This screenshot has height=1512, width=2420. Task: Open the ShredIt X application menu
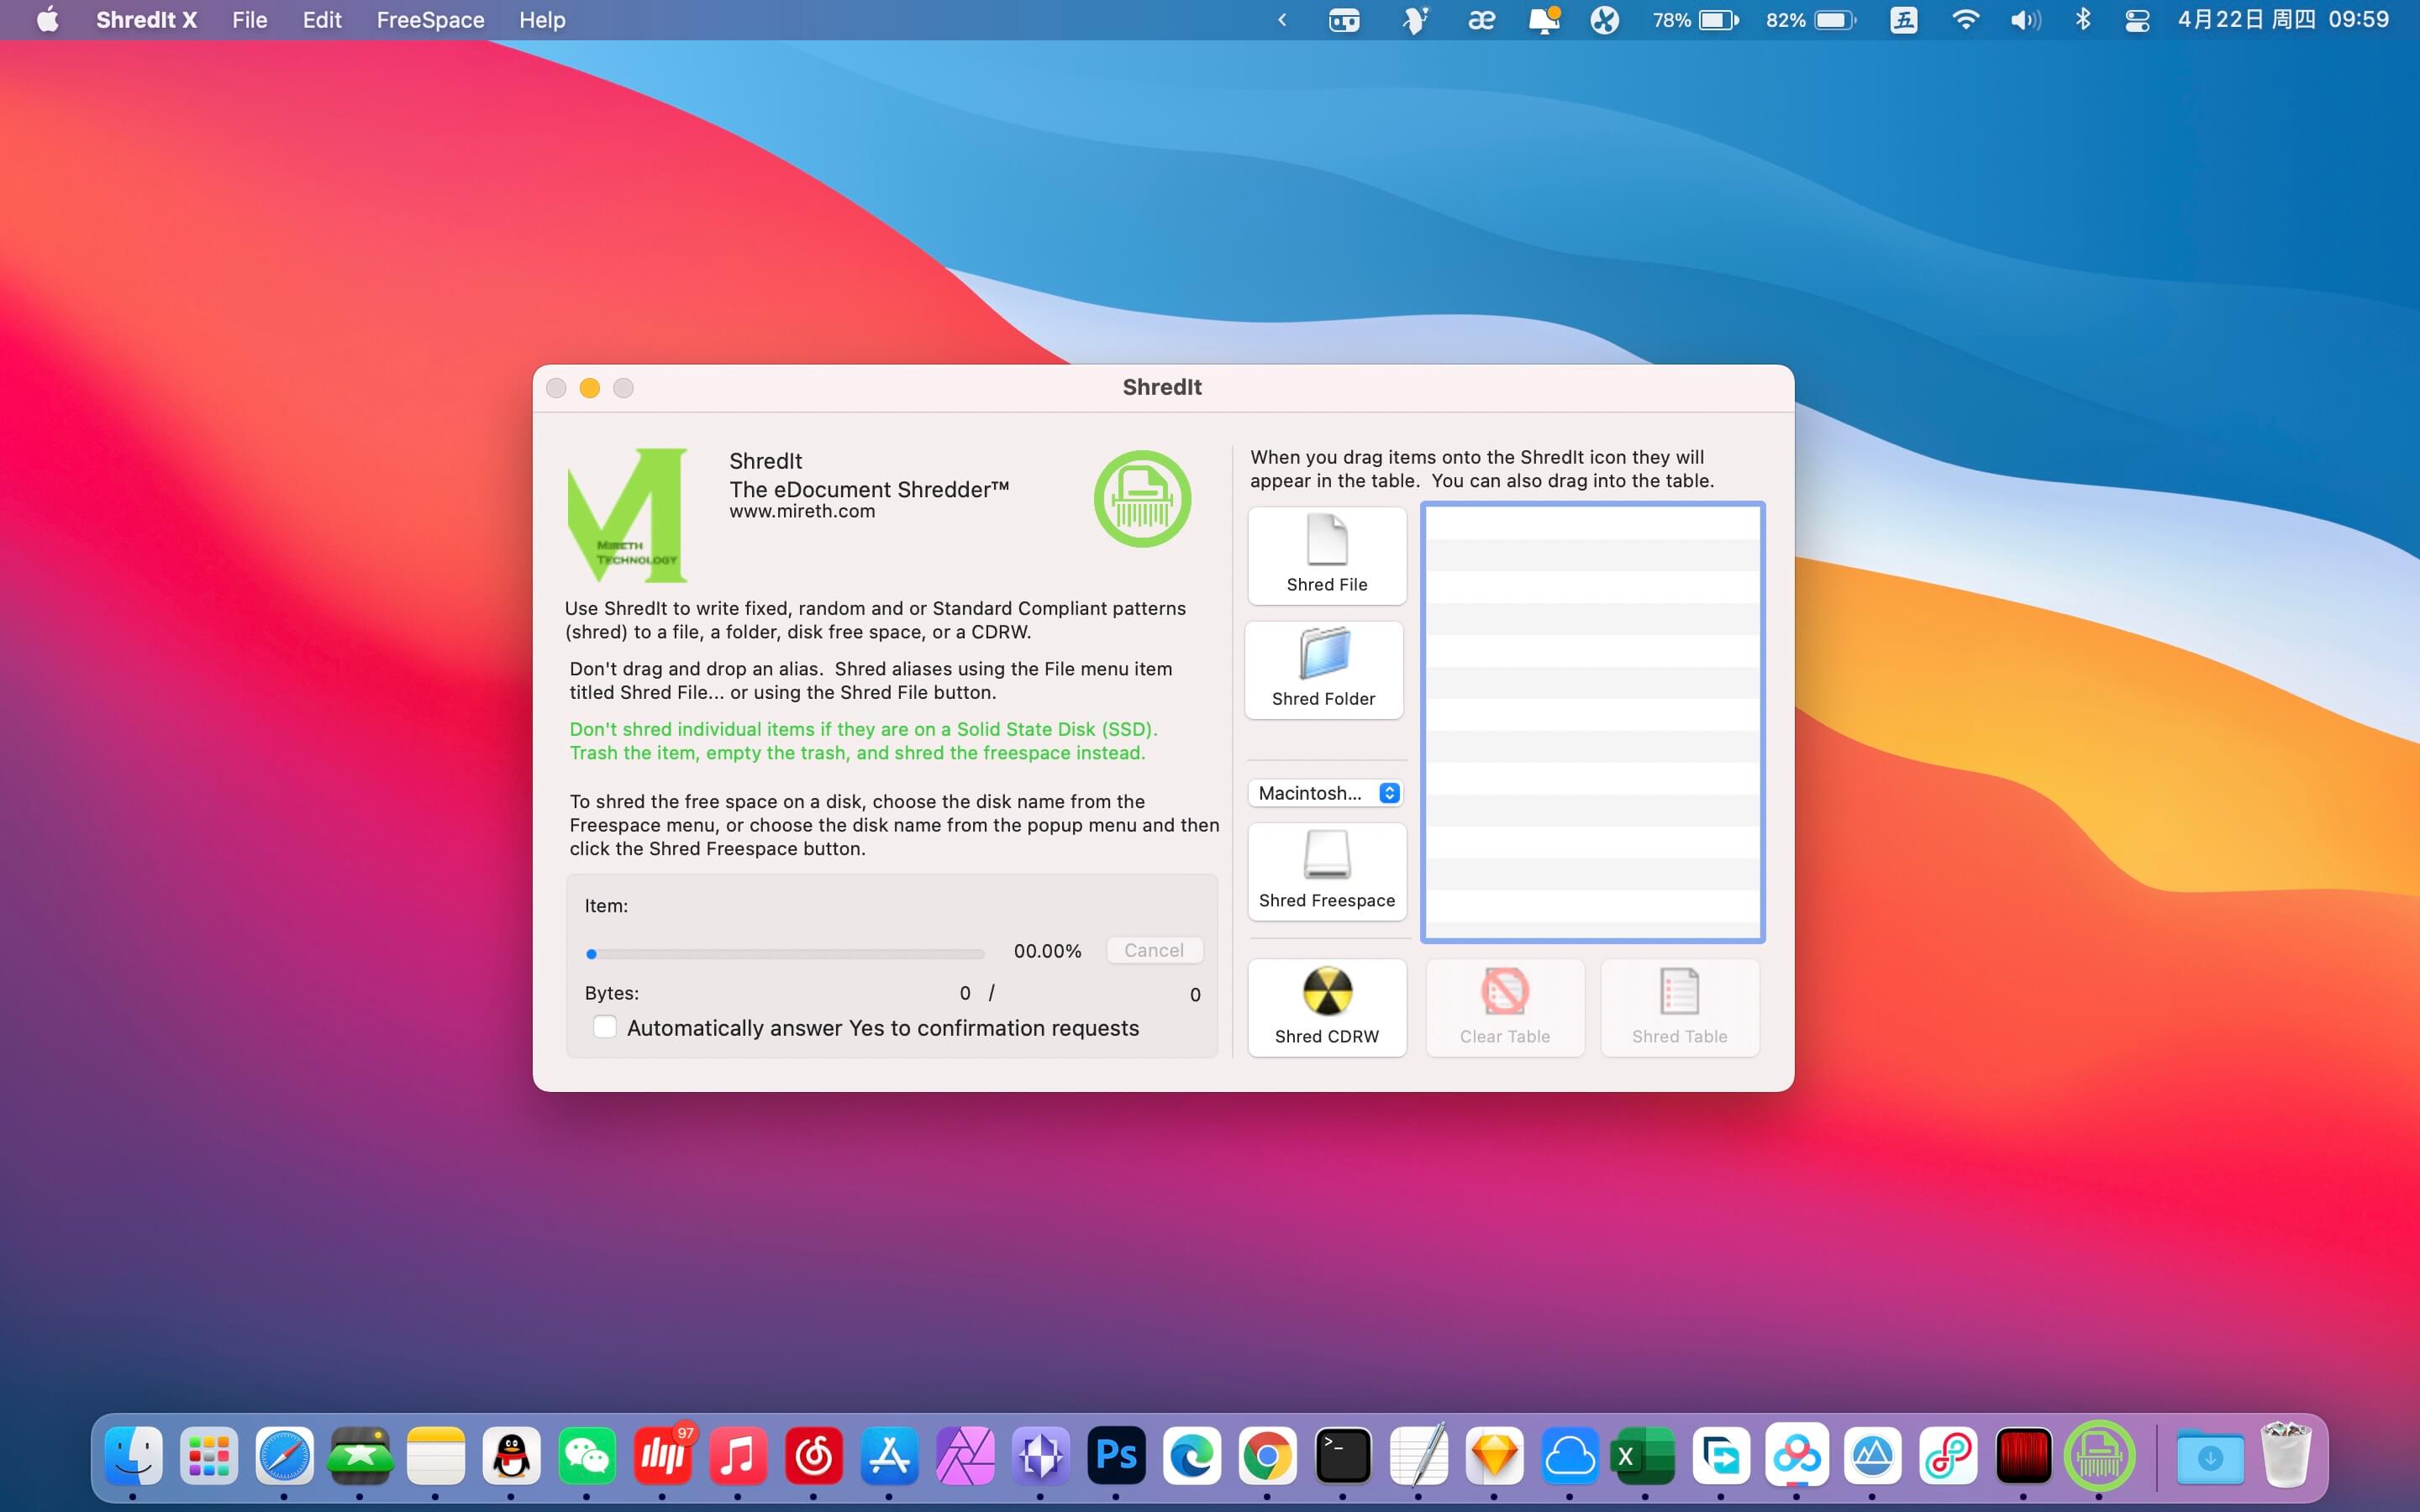[146, 20]
